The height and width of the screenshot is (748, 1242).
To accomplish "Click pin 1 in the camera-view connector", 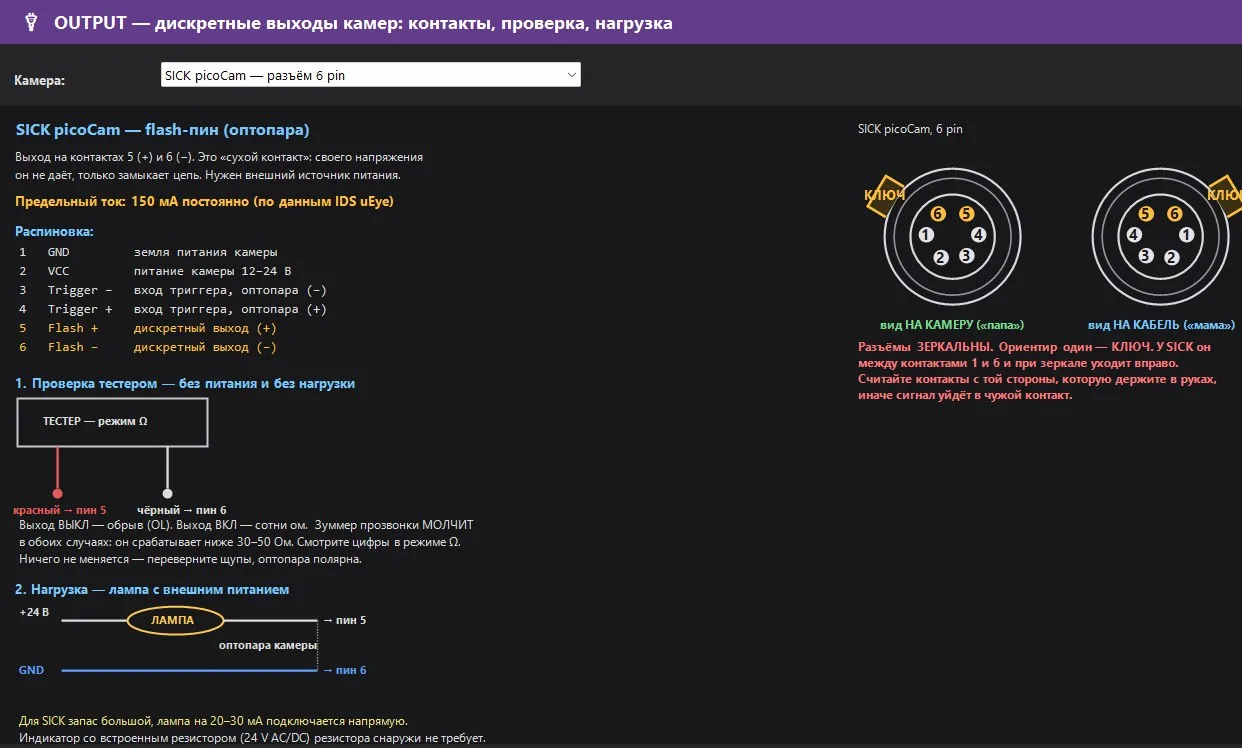I will 926,235.
